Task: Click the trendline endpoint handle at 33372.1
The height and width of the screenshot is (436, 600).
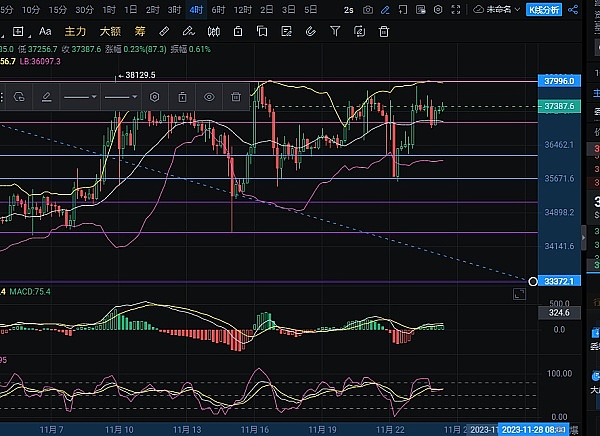Action: [532, 281]
